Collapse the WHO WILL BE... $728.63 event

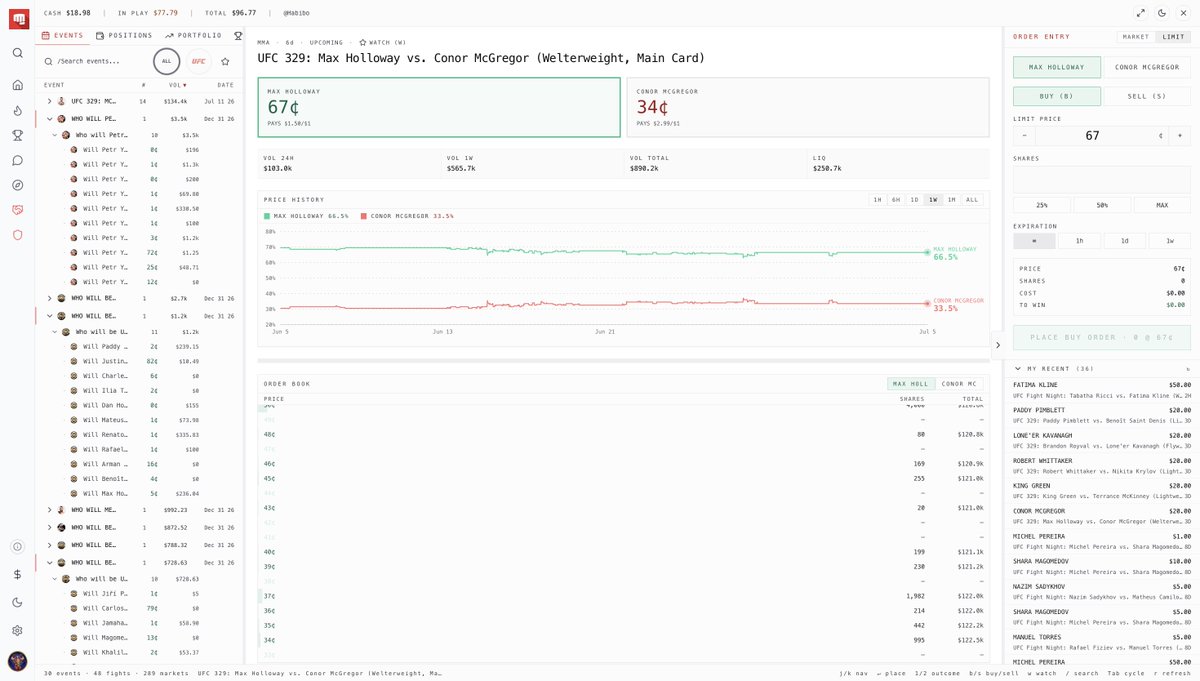[x=50, y=562]
